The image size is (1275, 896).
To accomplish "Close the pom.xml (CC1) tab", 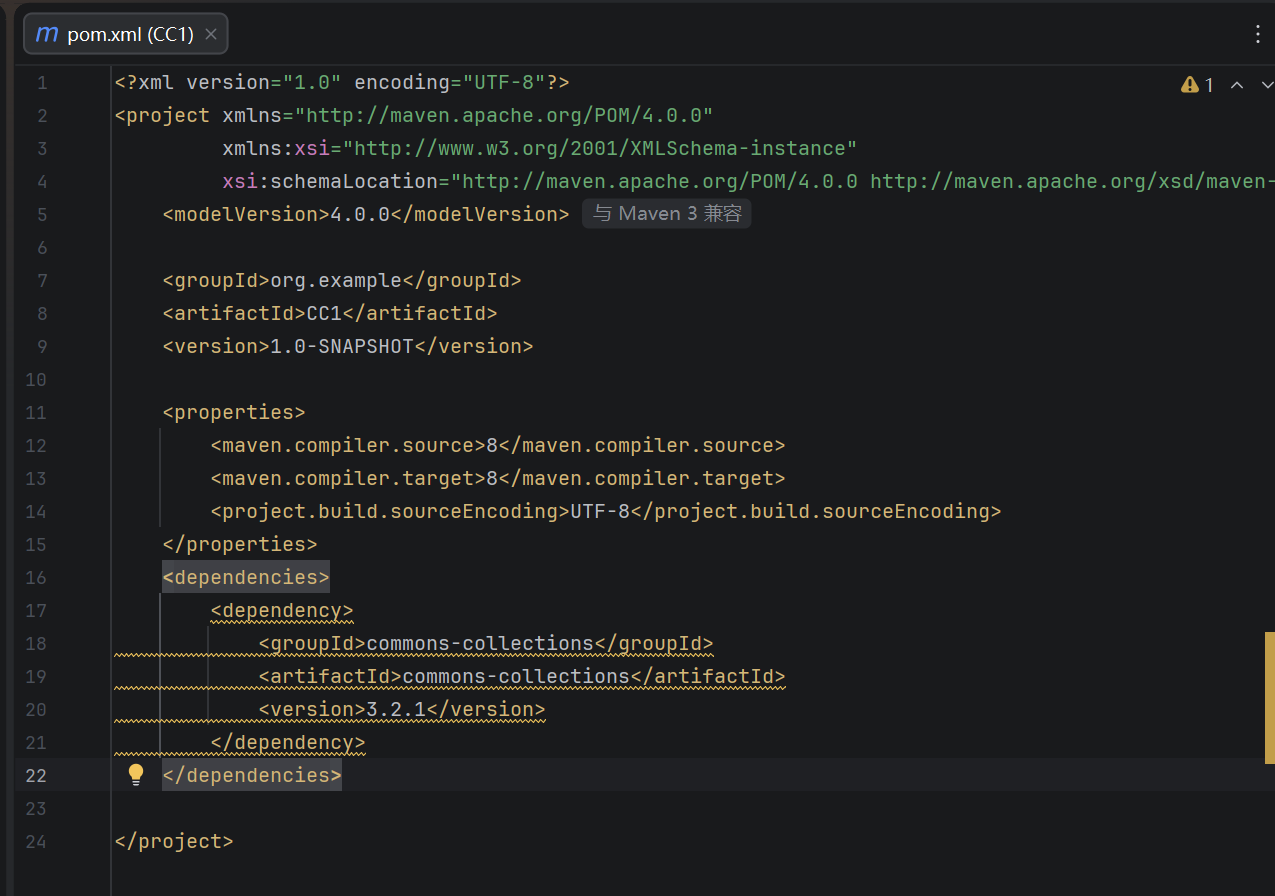I will [x=211, y=34].
